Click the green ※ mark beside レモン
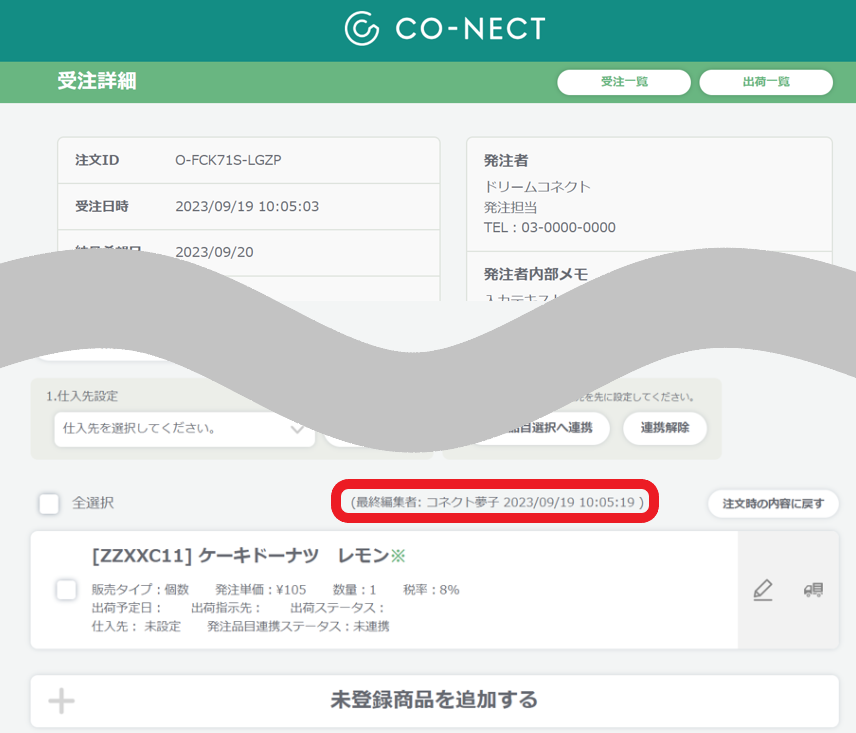 [x=398, y=556]
